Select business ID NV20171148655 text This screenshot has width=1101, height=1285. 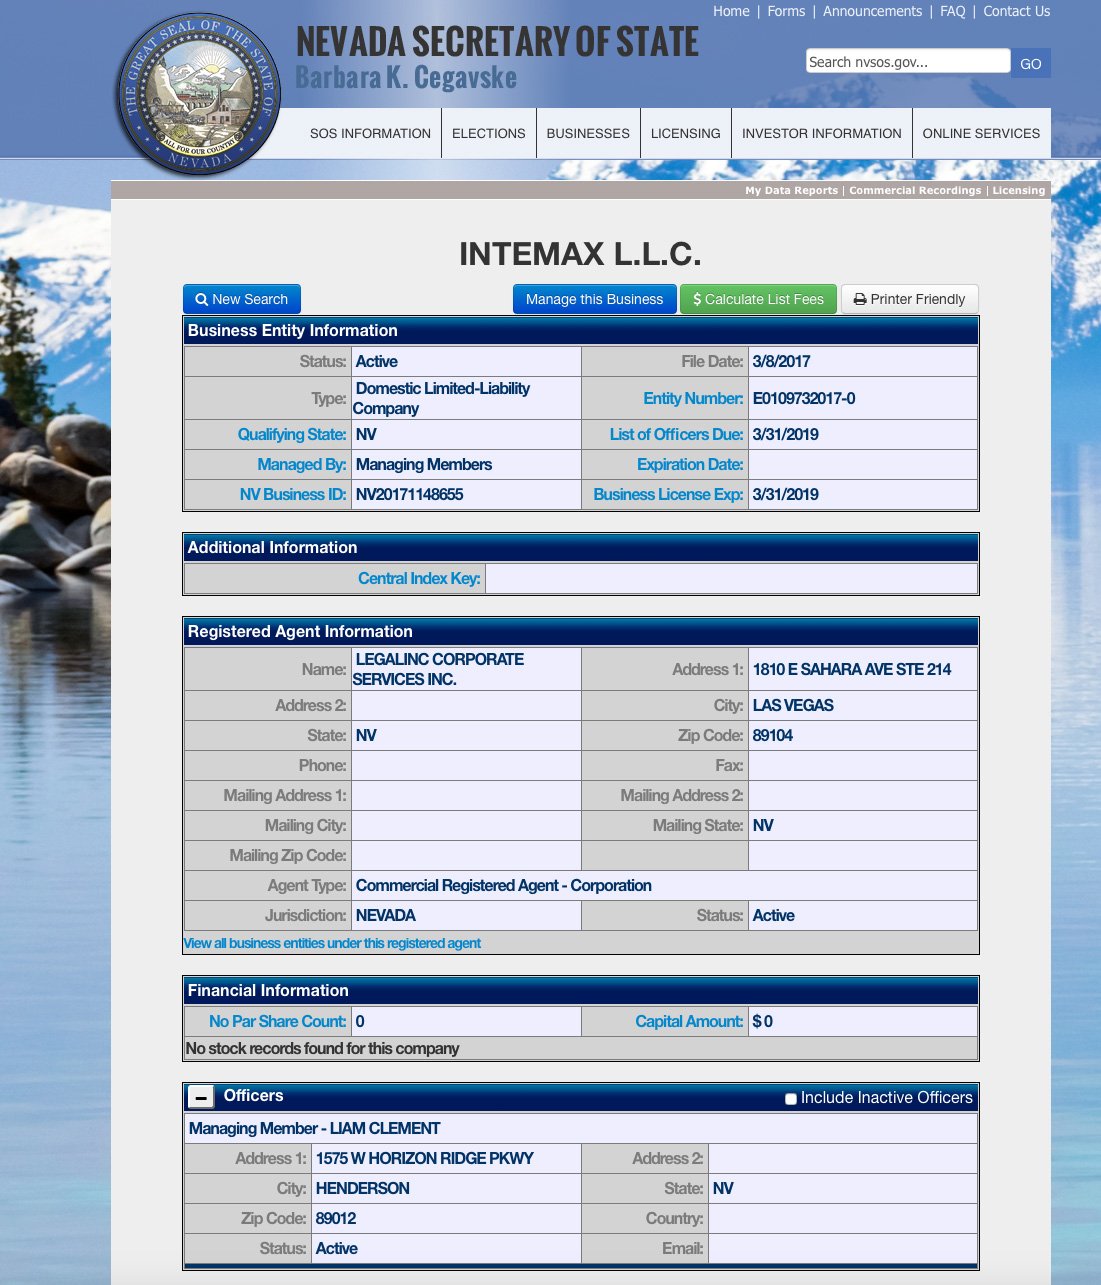coord(409,494)
